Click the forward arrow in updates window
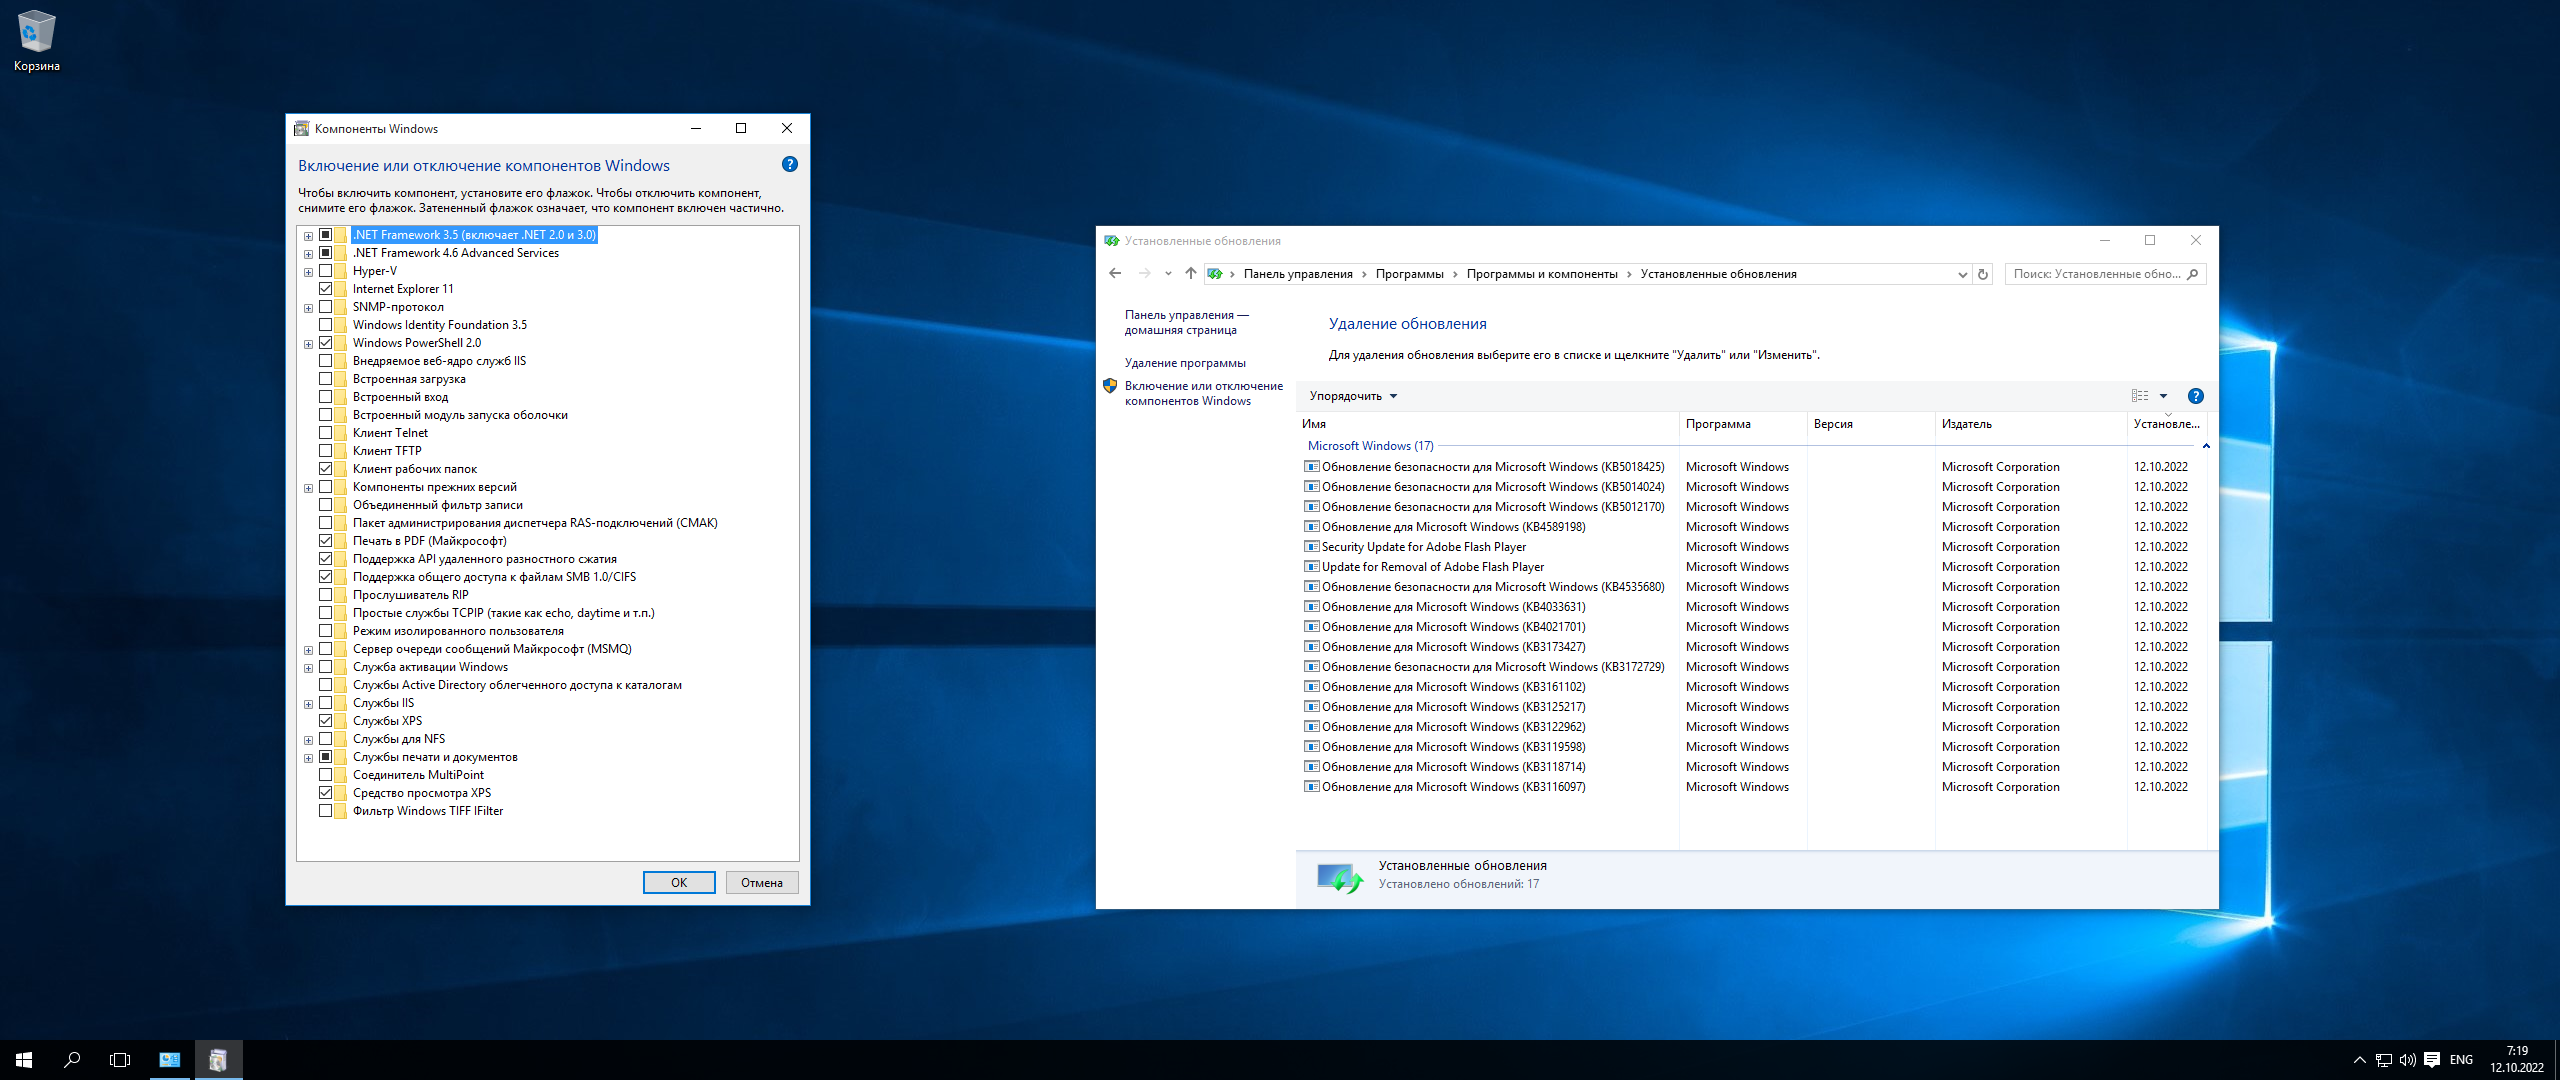 1145,273
